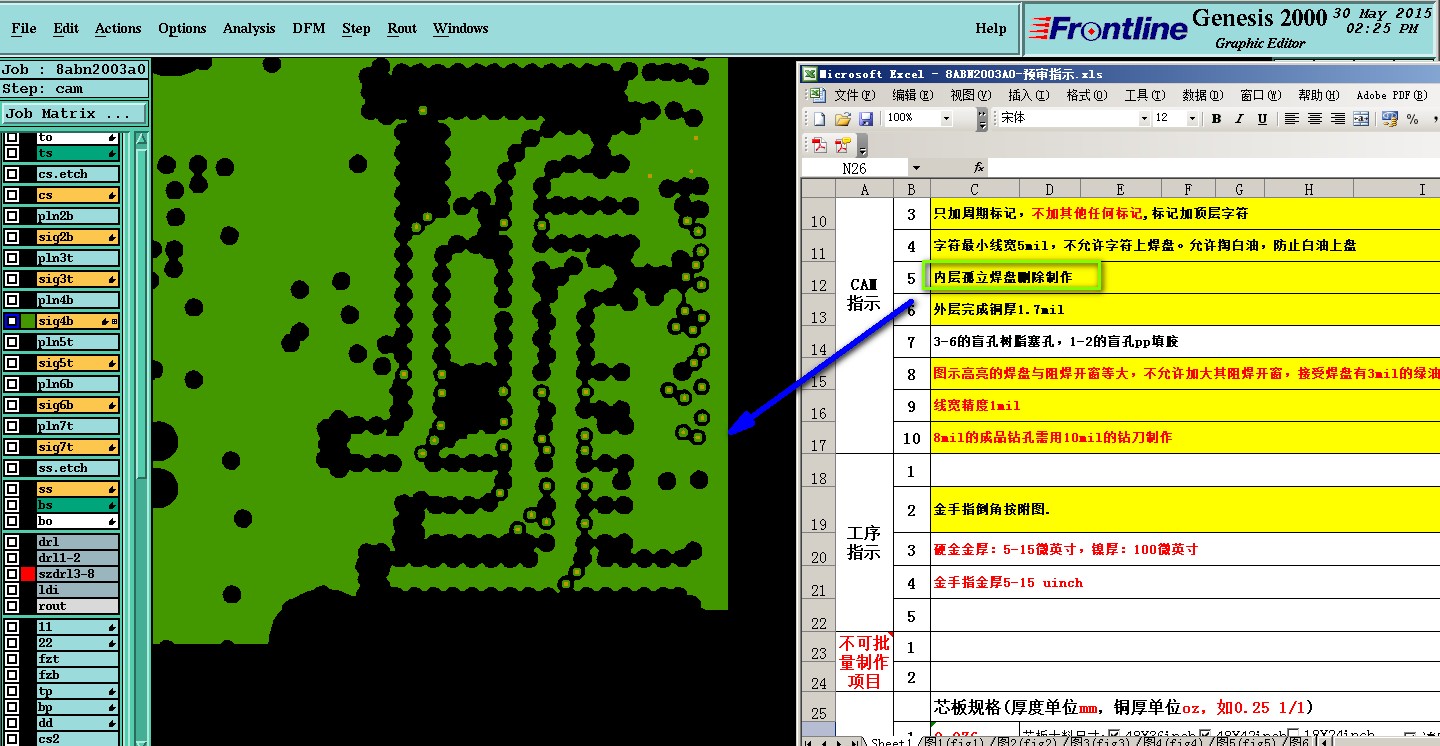This screenshot has width=1440, height=746.
Task: Click hand icon on sig4b layer row
Action: tap(104, 321)
